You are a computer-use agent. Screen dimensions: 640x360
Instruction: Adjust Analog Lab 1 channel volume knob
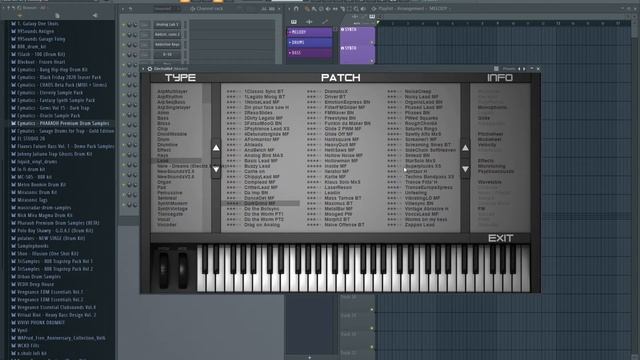[134, 25]
